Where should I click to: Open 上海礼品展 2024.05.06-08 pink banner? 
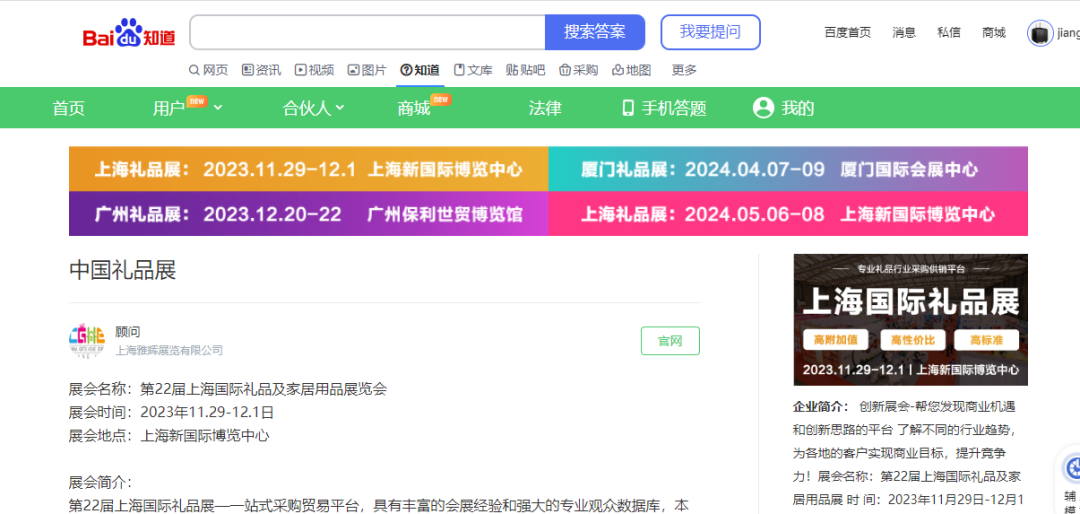[x=788, y=214]
